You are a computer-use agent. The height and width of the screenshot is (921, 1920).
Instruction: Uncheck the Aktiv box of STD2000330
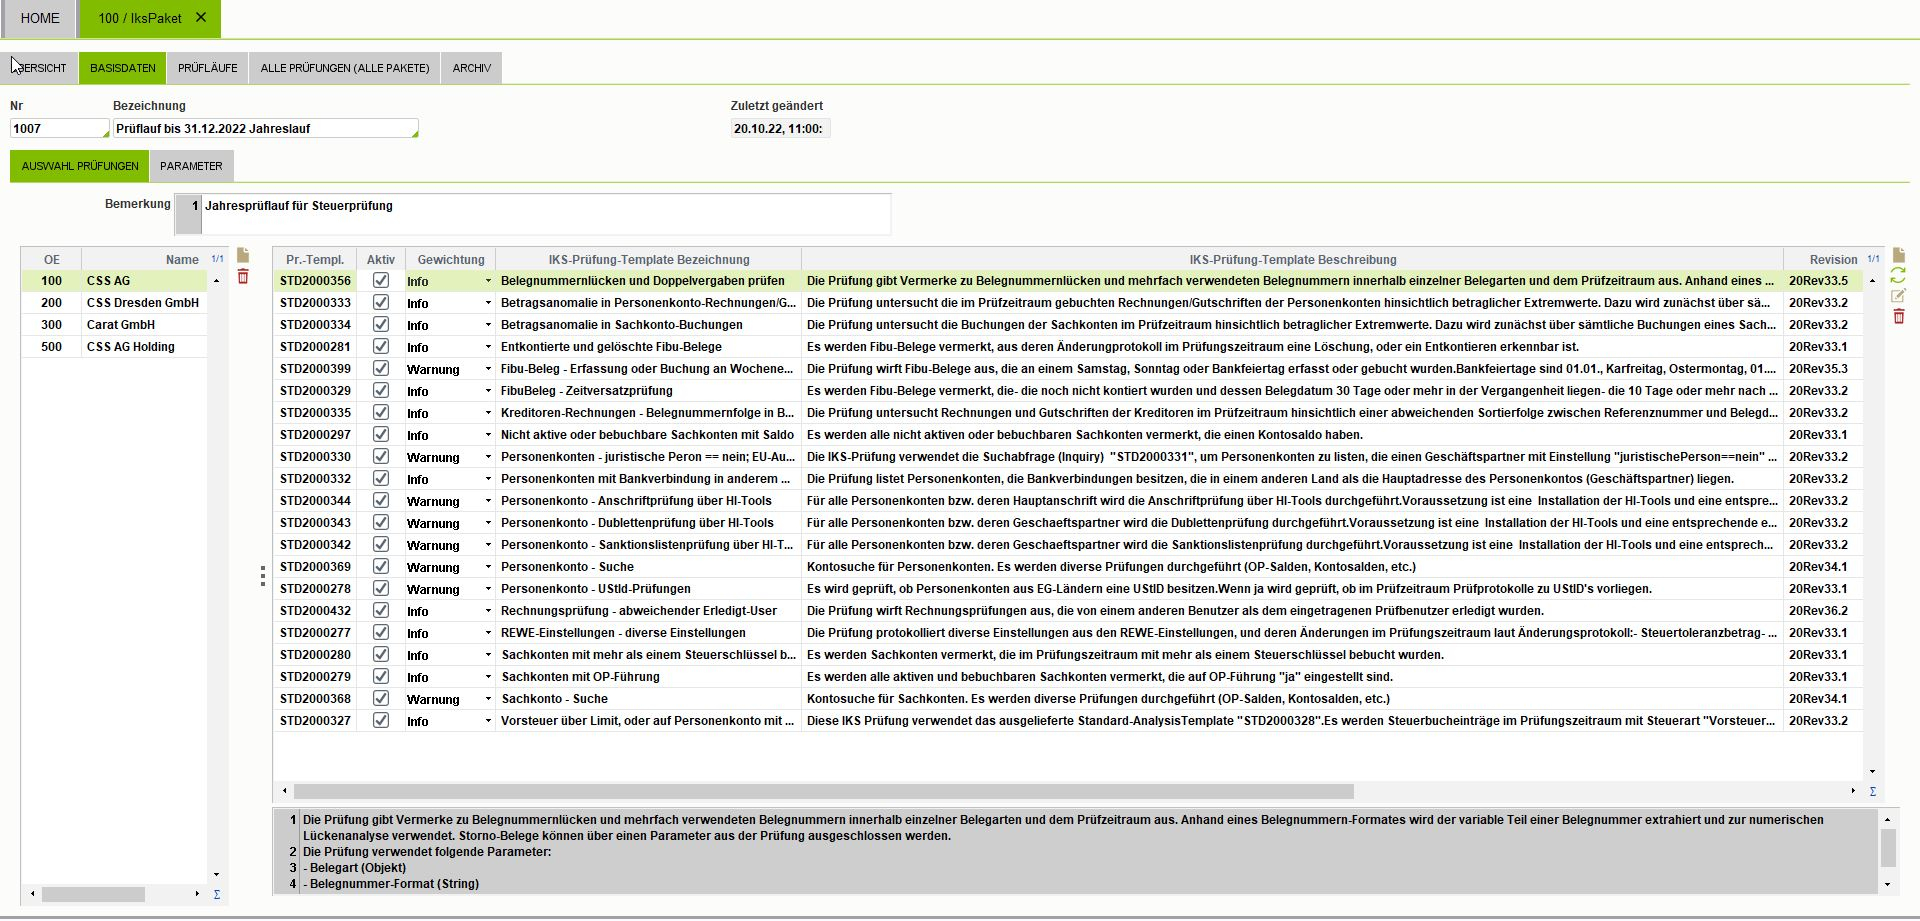pyautogui.click(x=381, y=457)
